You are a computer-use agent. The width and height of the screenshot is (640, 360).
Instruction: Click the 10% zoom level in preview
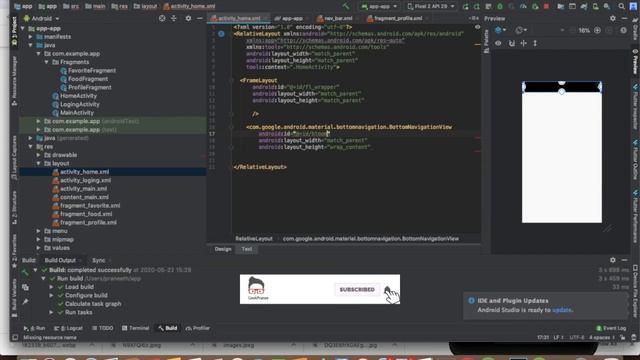(x=584, y=31)
